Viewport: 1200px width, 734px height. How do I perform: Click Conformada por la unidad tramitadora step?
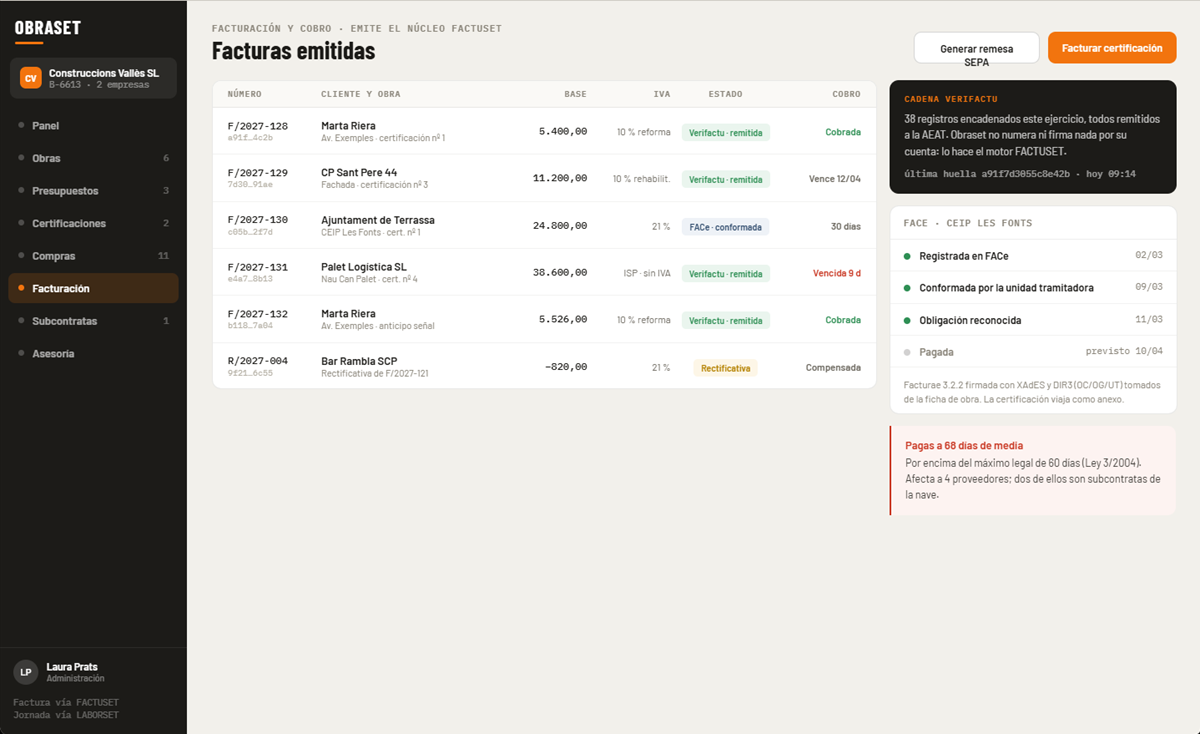pyautogui.click(x=1033, y=288)
